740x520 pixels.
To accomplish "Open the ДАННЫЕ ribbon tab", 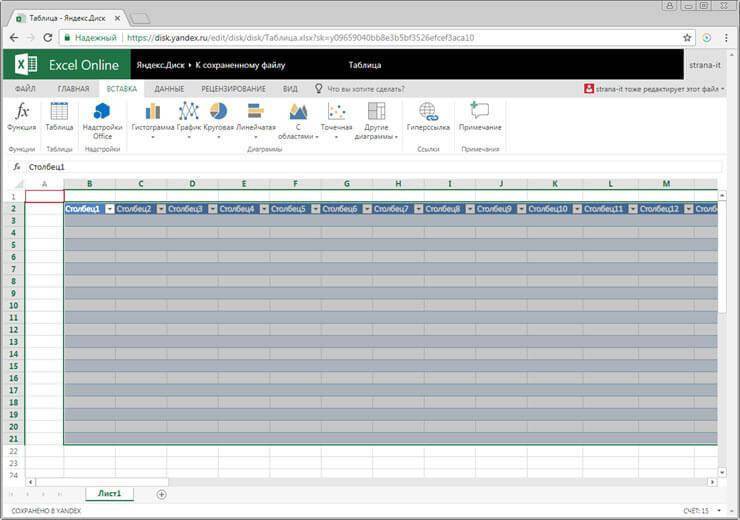I will (x=168, y=89).
